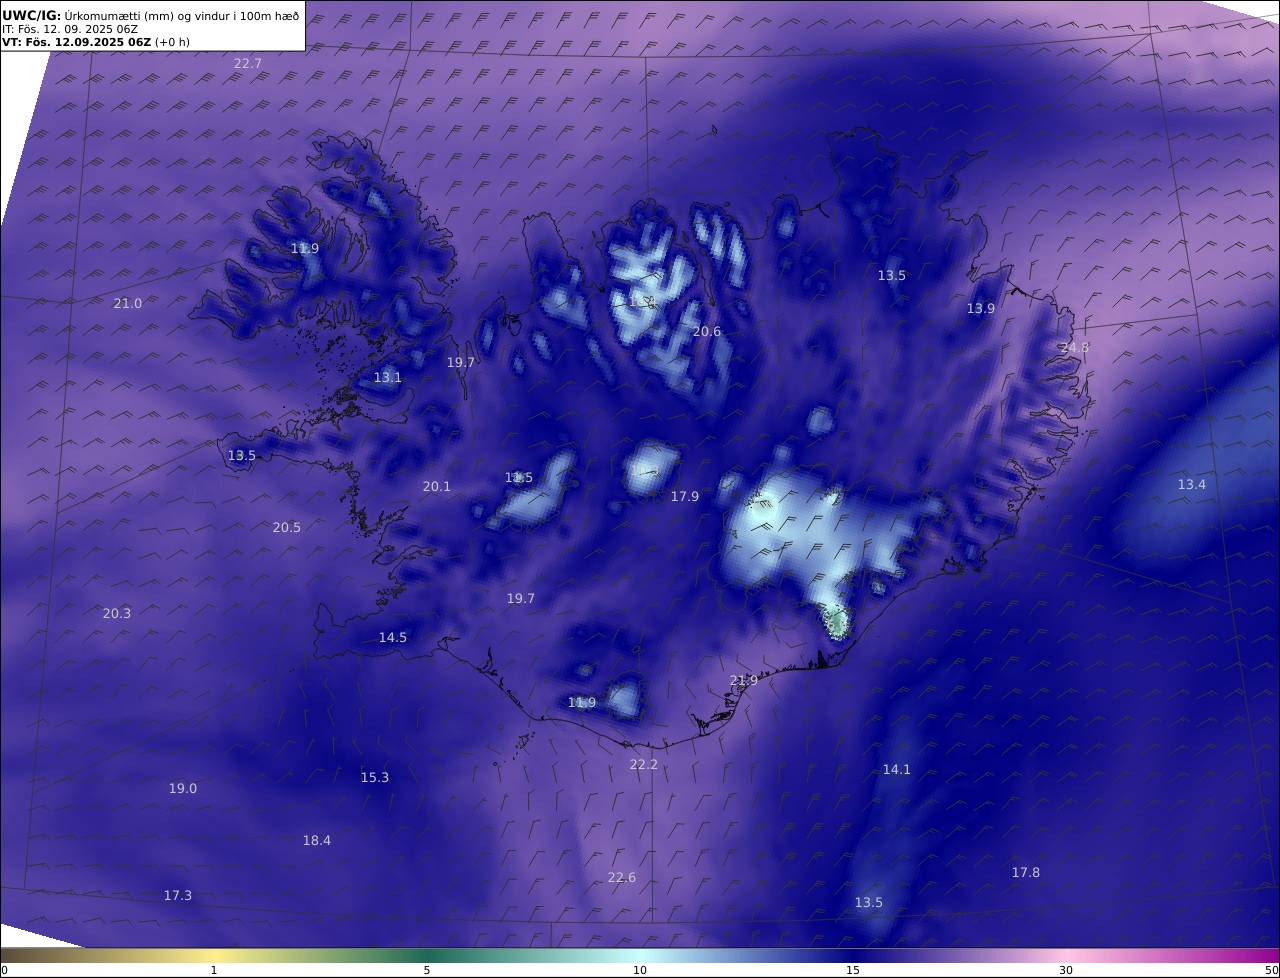
Task: Click the color scale tick label 15
Action: pyautogui.click(x=853, y=970)
